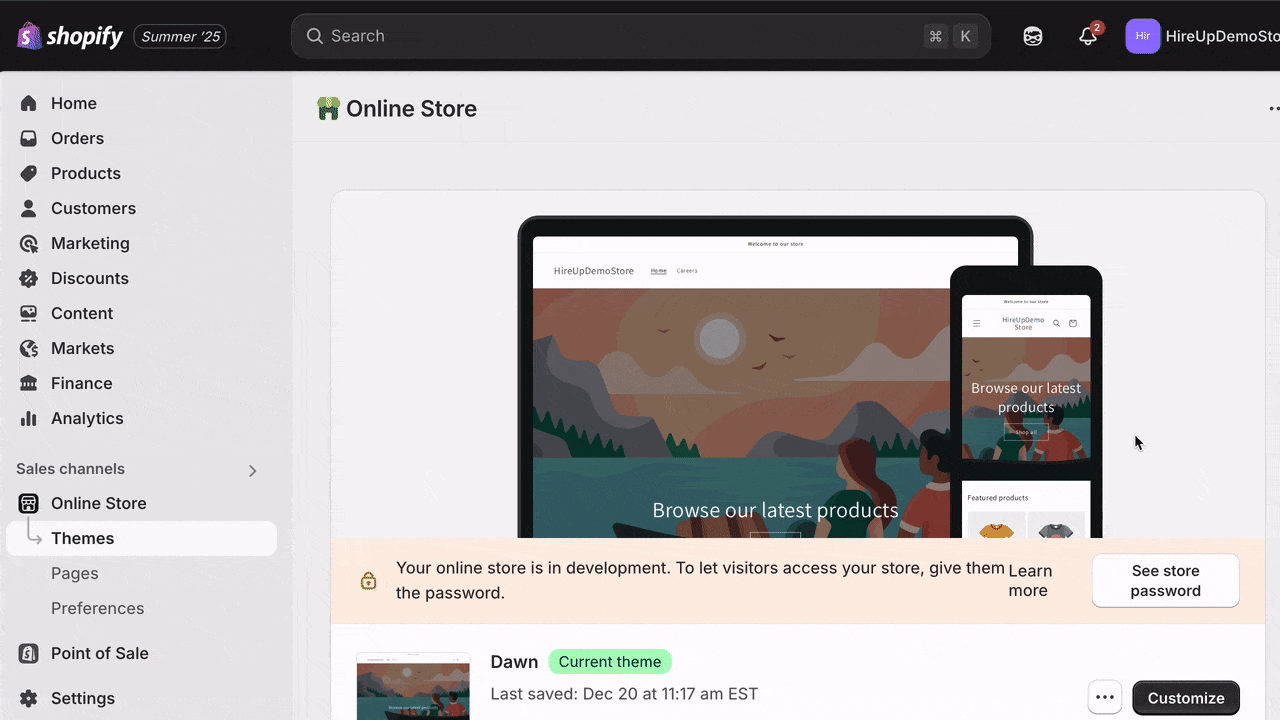This screenshot has height=720, width=1280.
Task: Expand the Sales channels chevron
Action: pos(252,470)
